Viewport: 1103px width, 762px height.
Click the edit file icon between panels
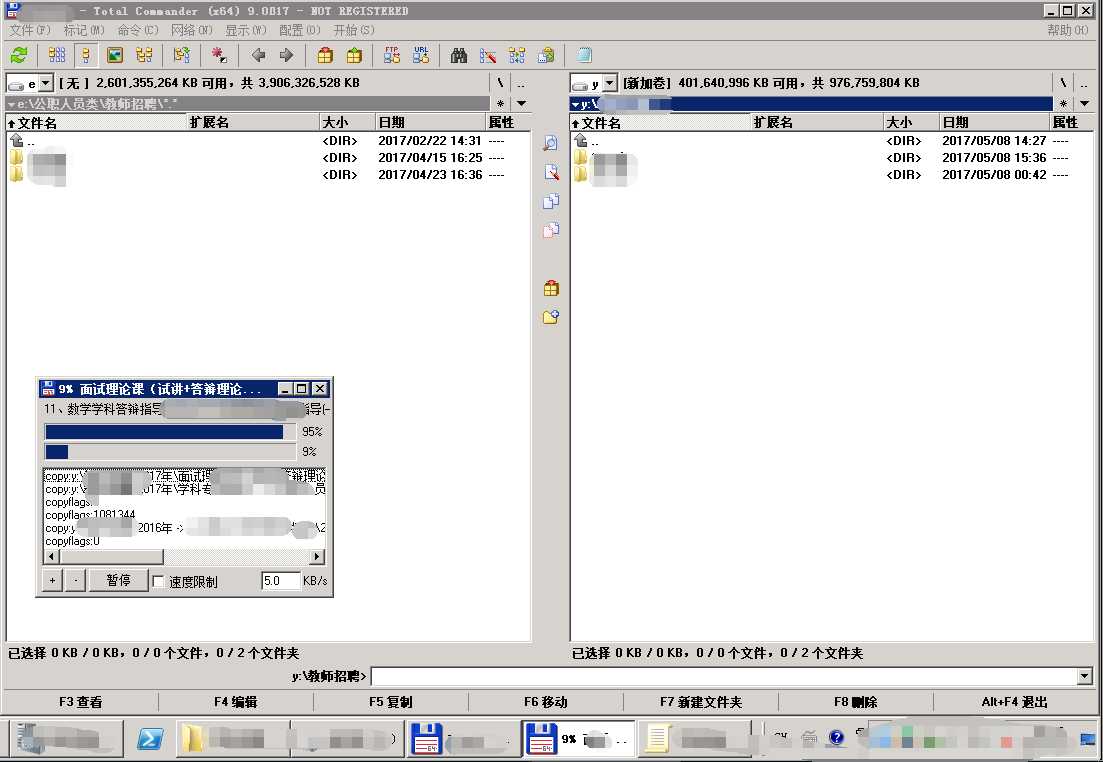551,172
